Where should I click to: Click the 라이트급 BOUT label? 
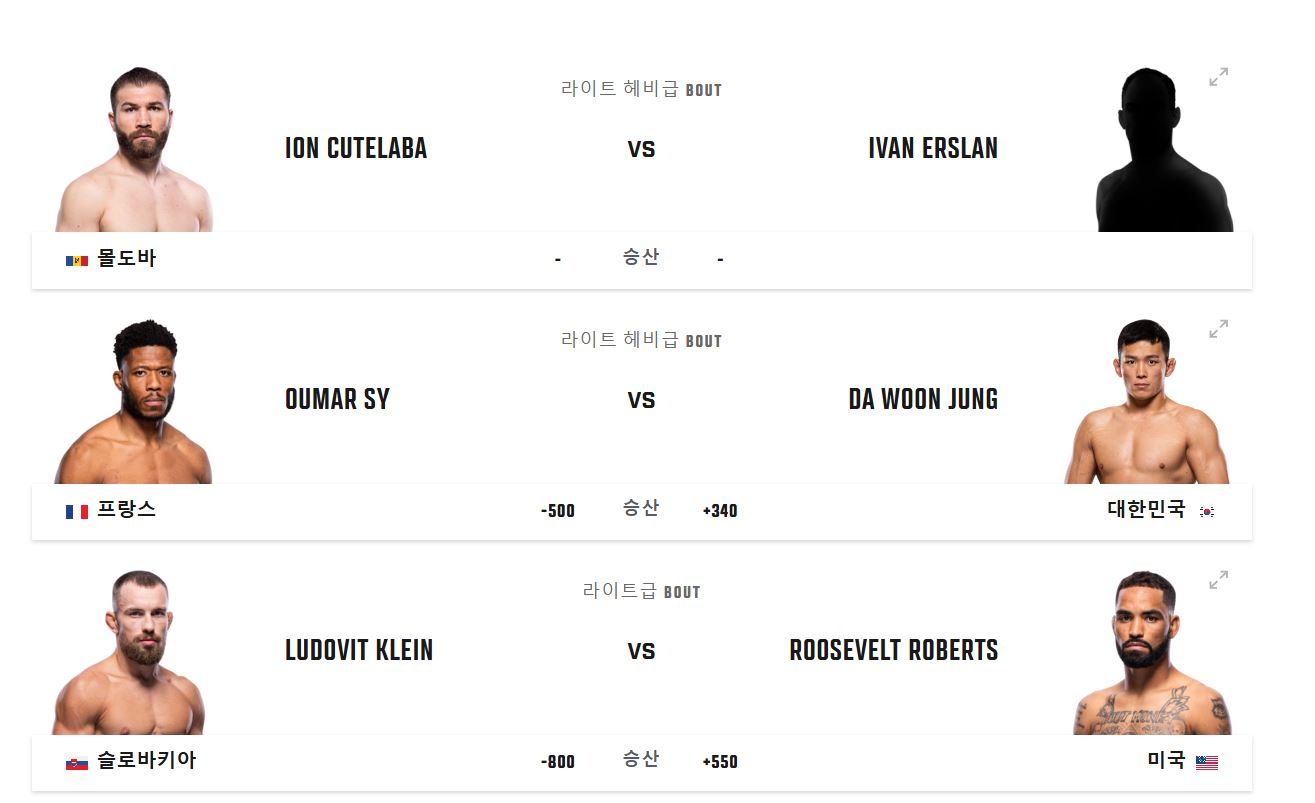point(643,591)
